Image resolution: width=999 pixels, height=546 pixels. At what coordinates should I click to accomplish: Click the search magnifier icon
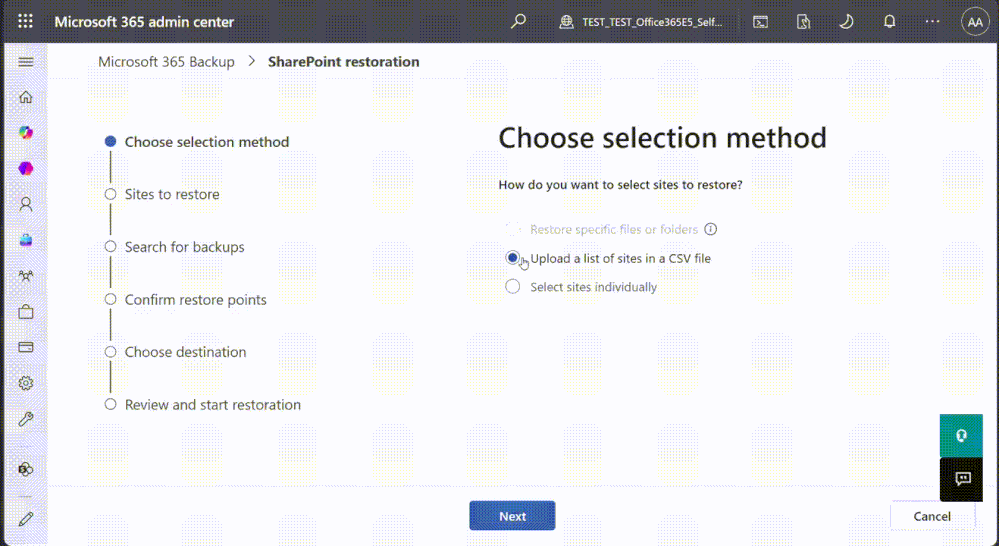pyautogui.click(x=518, y=21)
